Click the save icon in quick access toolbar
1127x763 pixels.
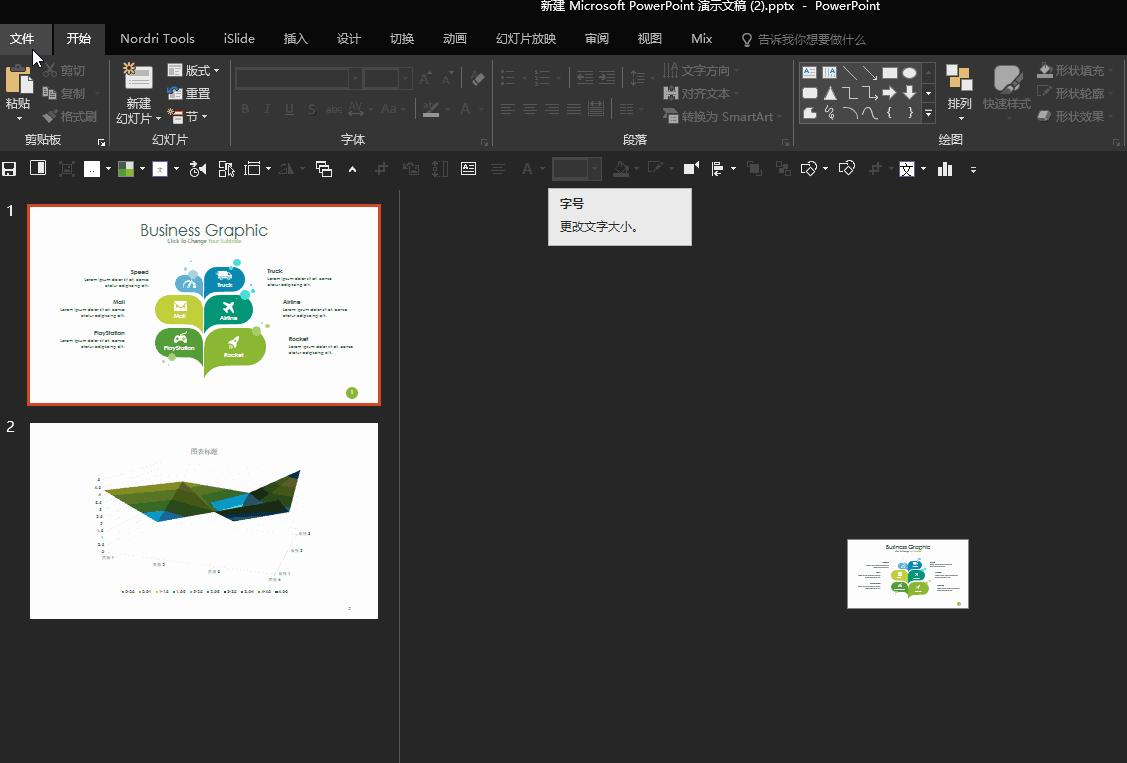tap(10, 169)
